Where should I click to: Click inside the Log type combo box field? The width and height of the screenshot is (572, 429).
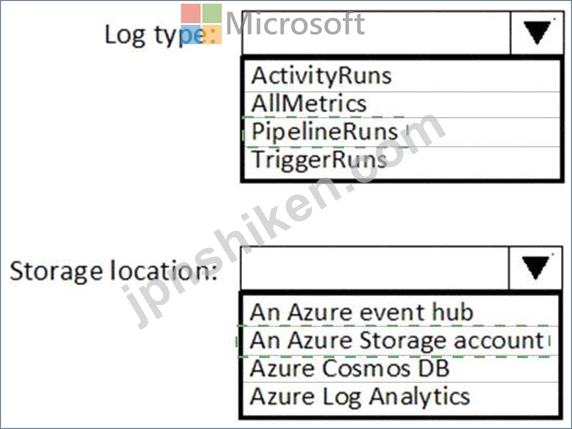pos(376,33)
